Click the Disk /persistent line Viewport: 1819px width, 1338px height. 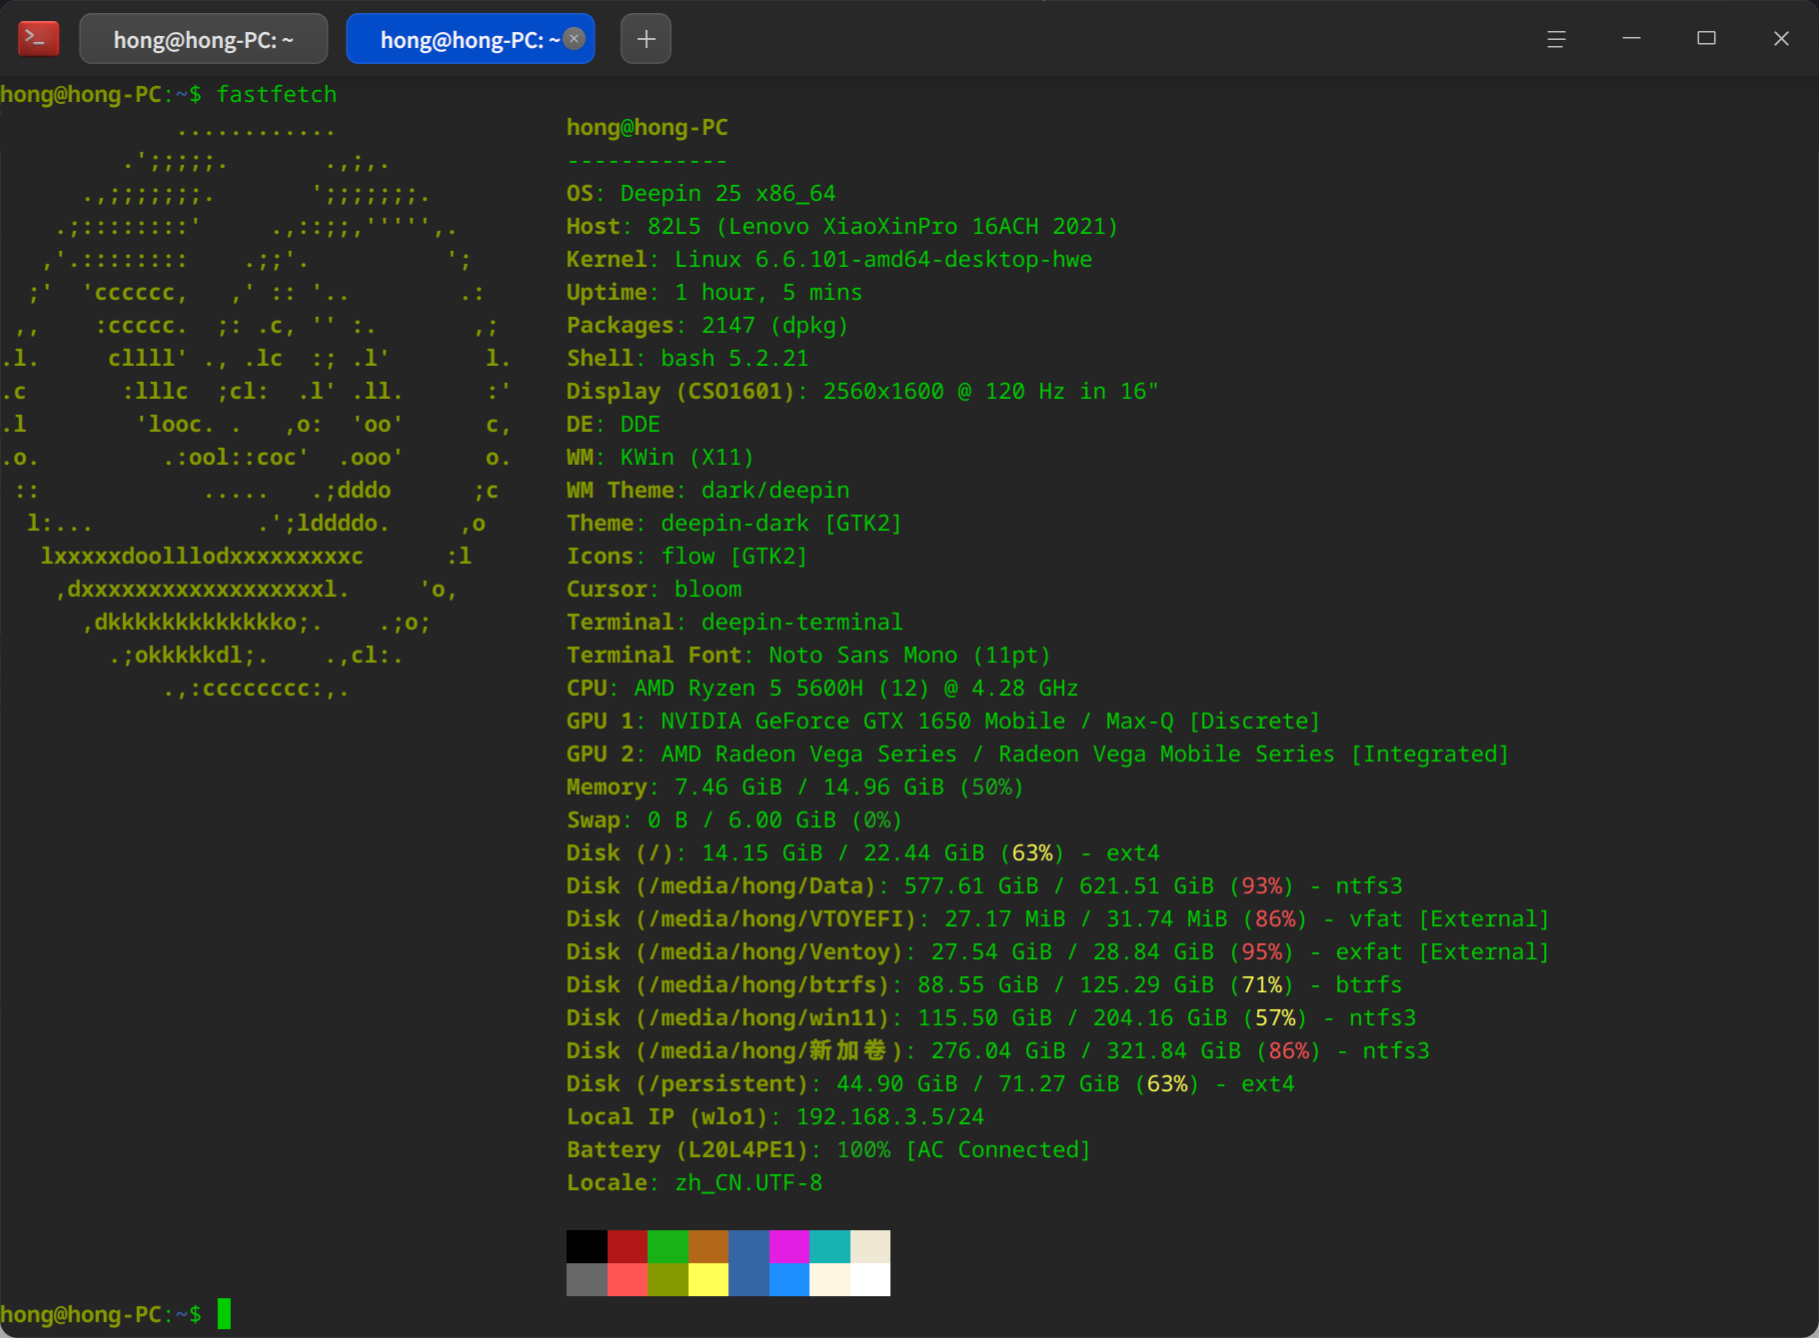(930, 1084)
